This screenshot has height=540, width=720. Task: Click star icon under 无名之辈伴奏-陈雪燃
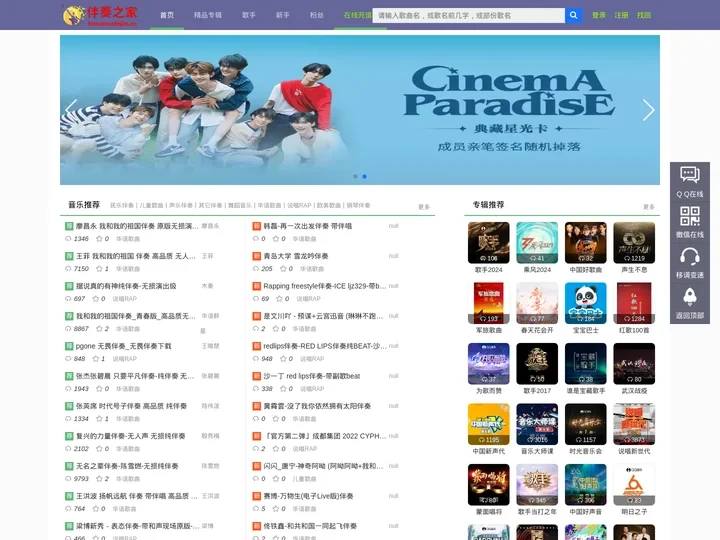pos(99,478)
